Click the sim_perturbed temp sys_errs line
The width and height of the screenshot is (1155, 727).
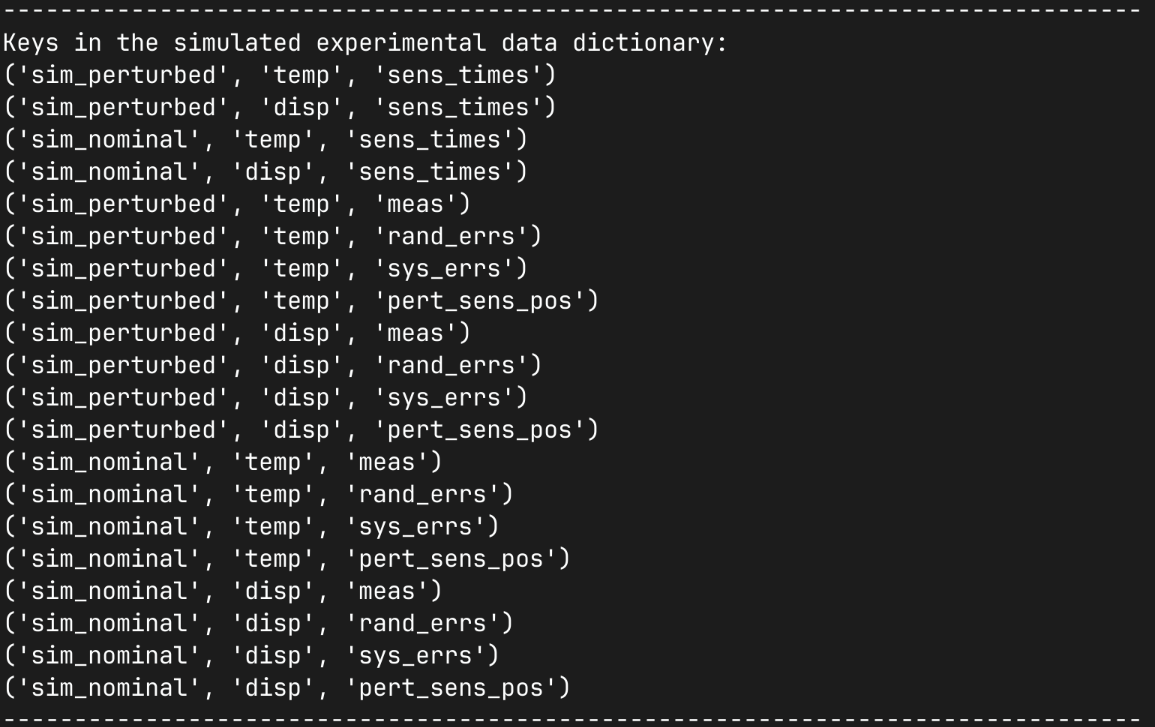266,268
